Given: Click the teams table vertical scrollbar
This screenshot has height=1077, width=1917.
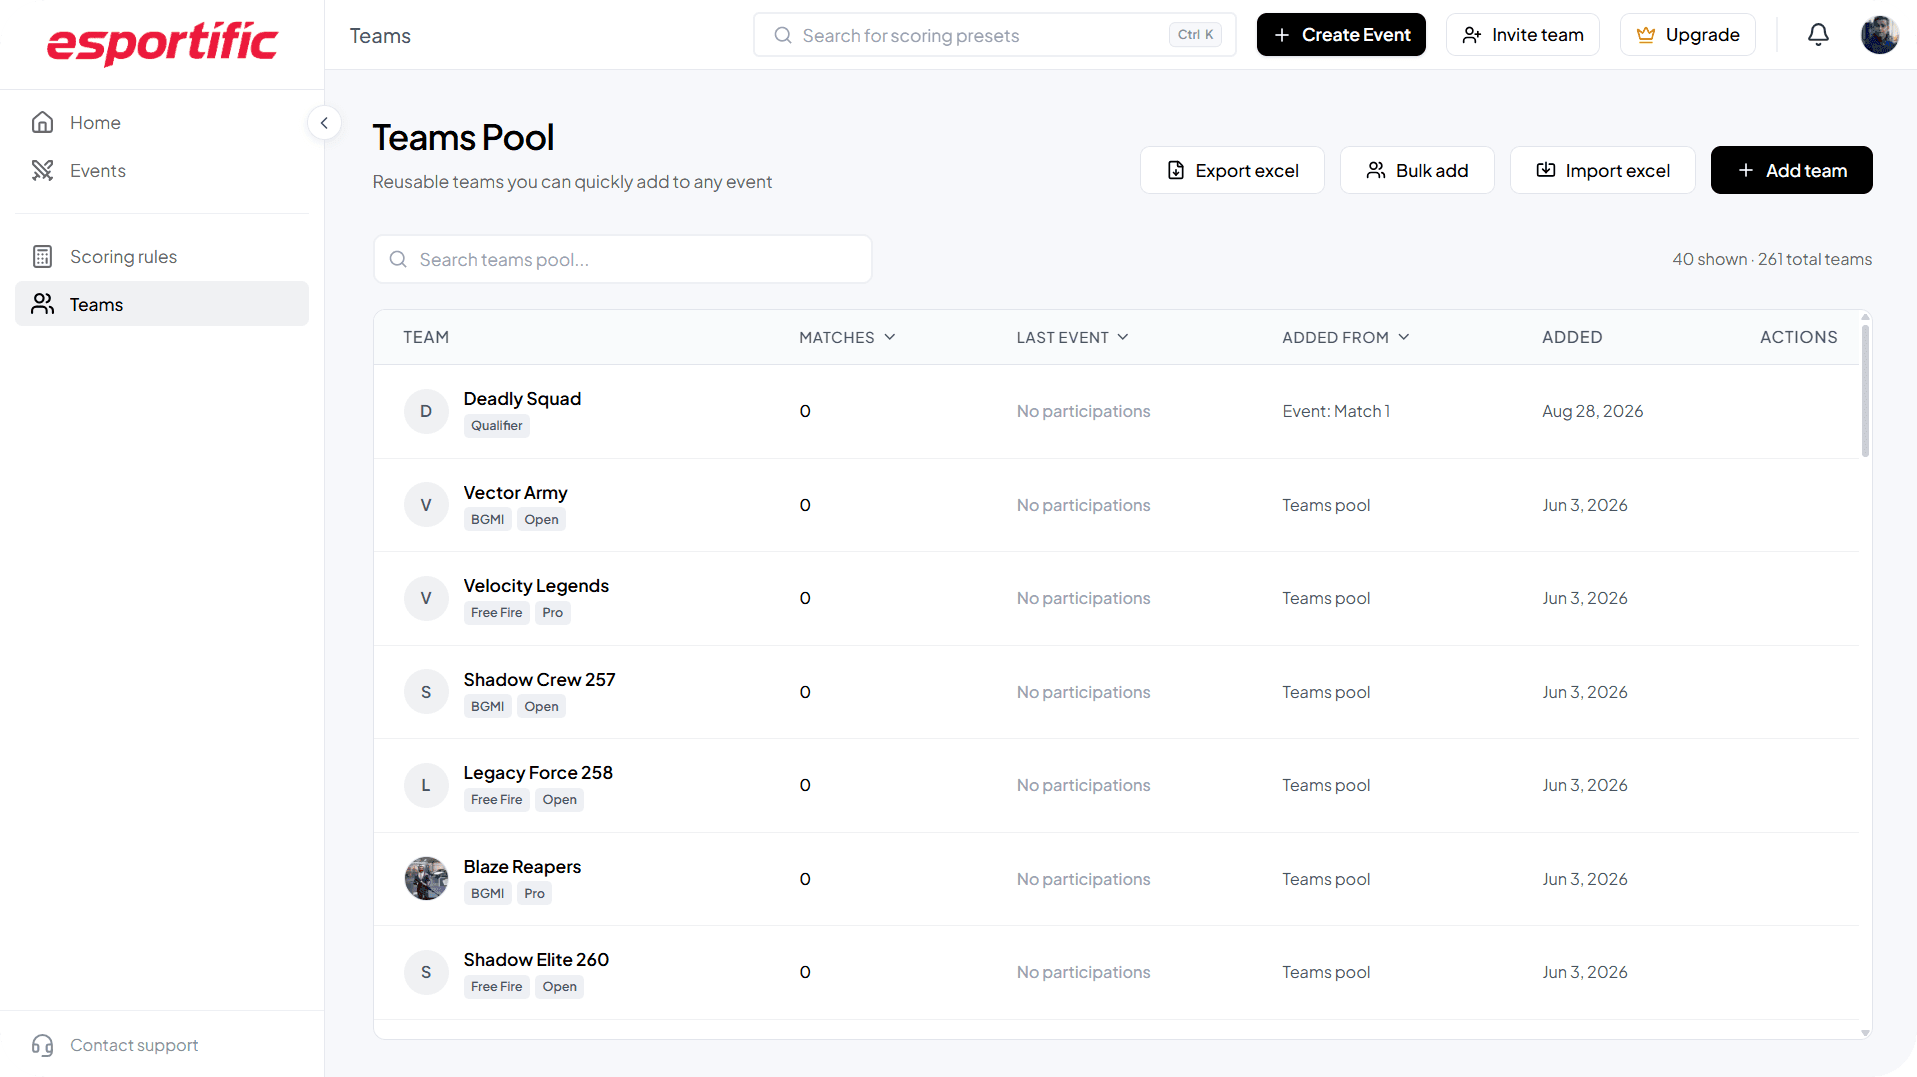Looking at the screenshot, I should coord(1865,391).
